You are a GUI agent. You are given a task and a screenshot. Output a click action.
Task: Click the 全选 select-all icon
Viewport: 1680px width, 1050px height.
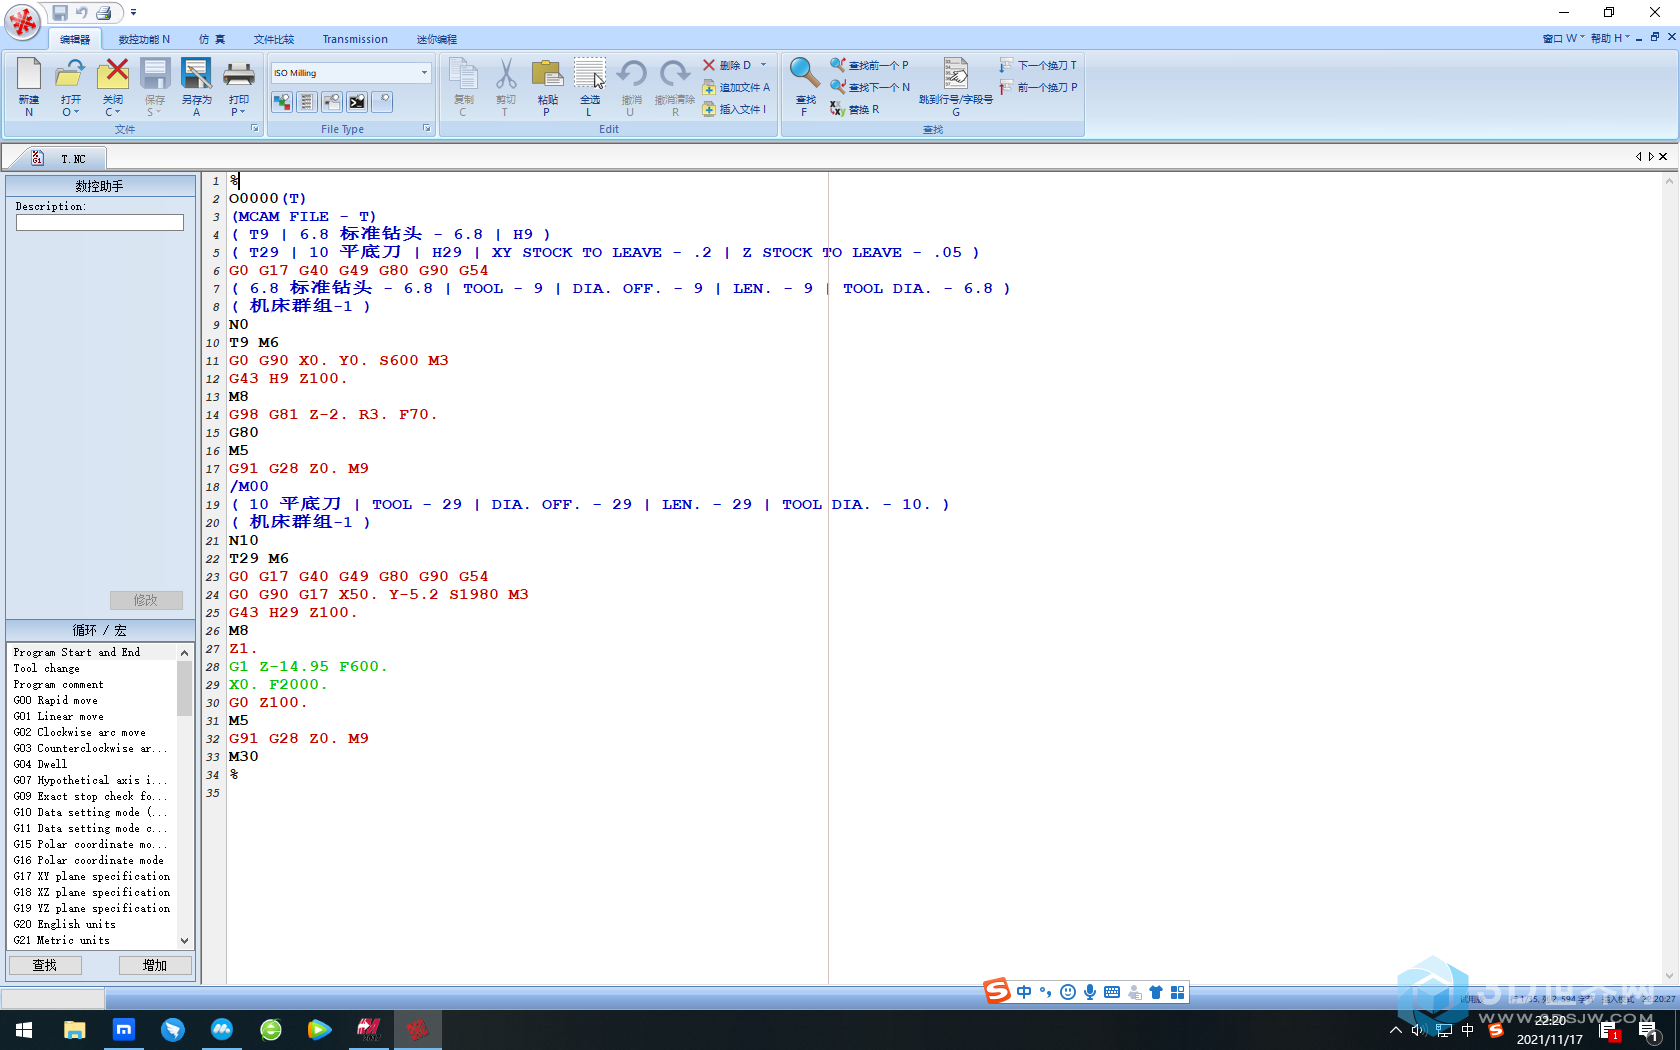pos(589,74)
